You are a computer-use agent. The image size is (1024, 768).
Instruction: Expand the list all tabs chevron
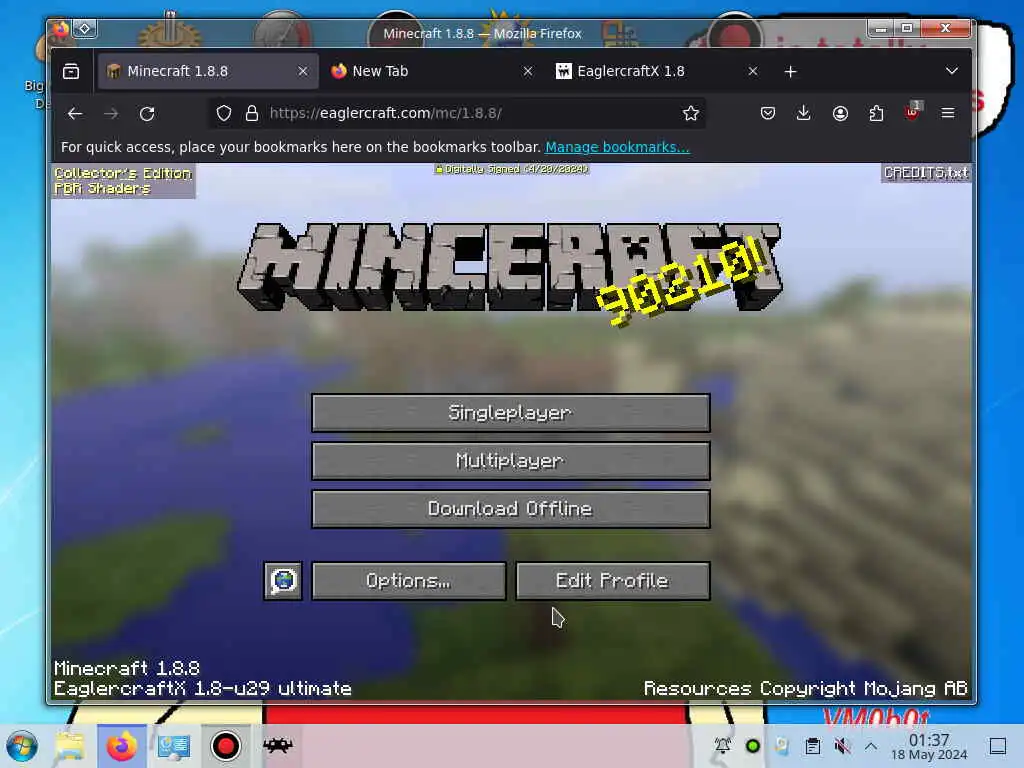pyautogui.click(x=952, y=71)
